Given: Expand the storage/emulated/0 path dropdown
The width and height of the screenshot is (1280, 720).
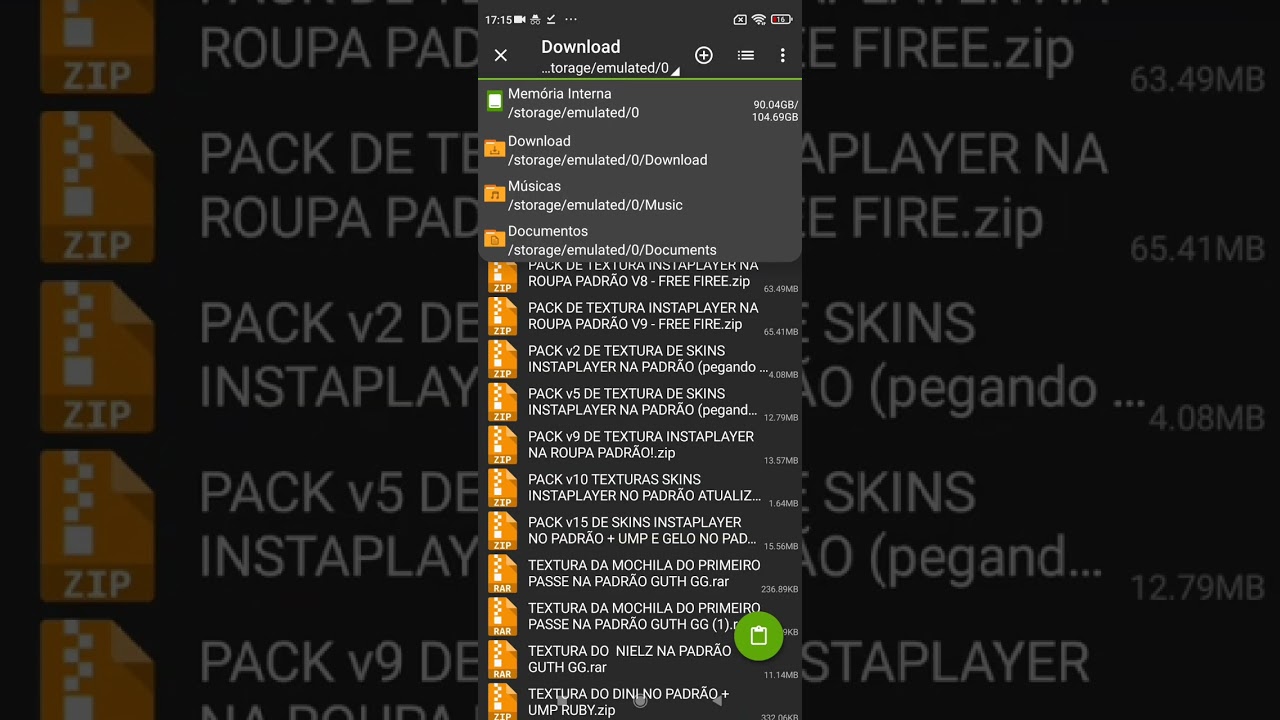Looking at the screenshot, I should (610, 69).
